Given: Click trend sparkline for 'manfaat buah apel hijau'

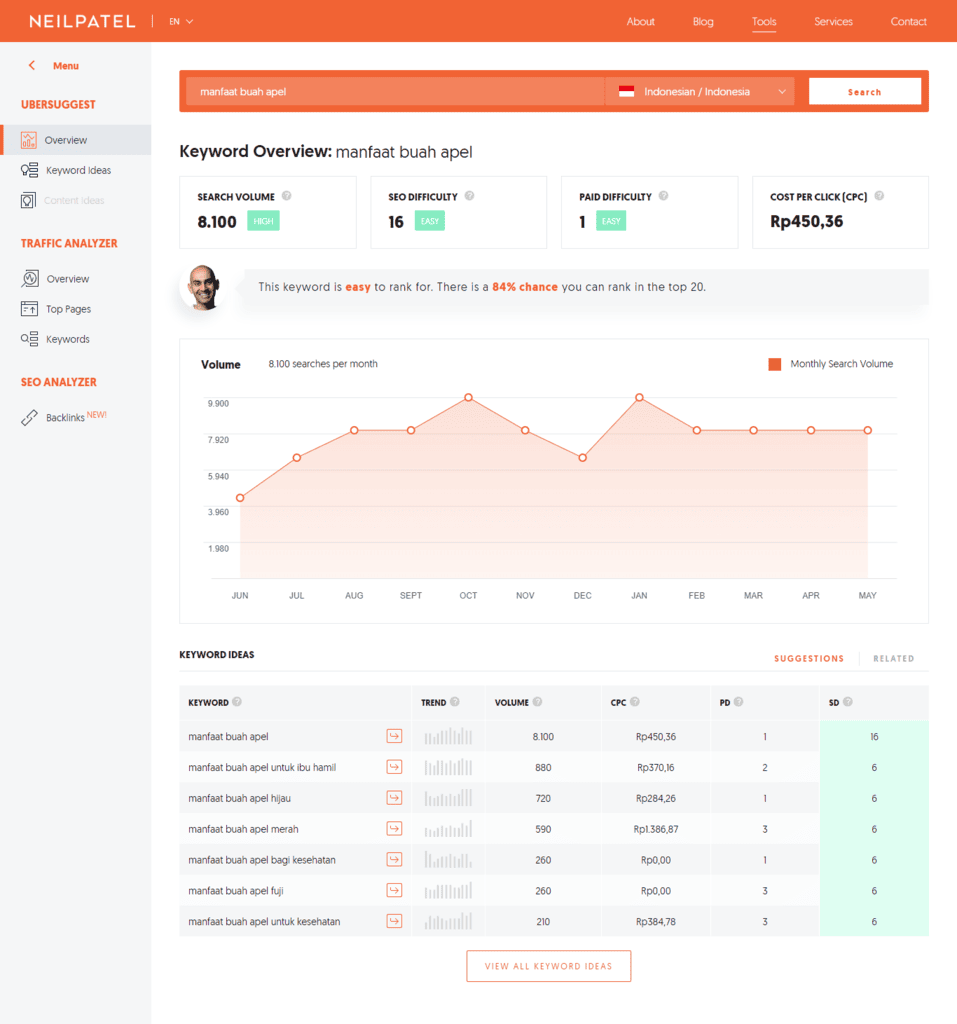Looking at the screenshot, I should pyautogui.click(x=448, y=798).
